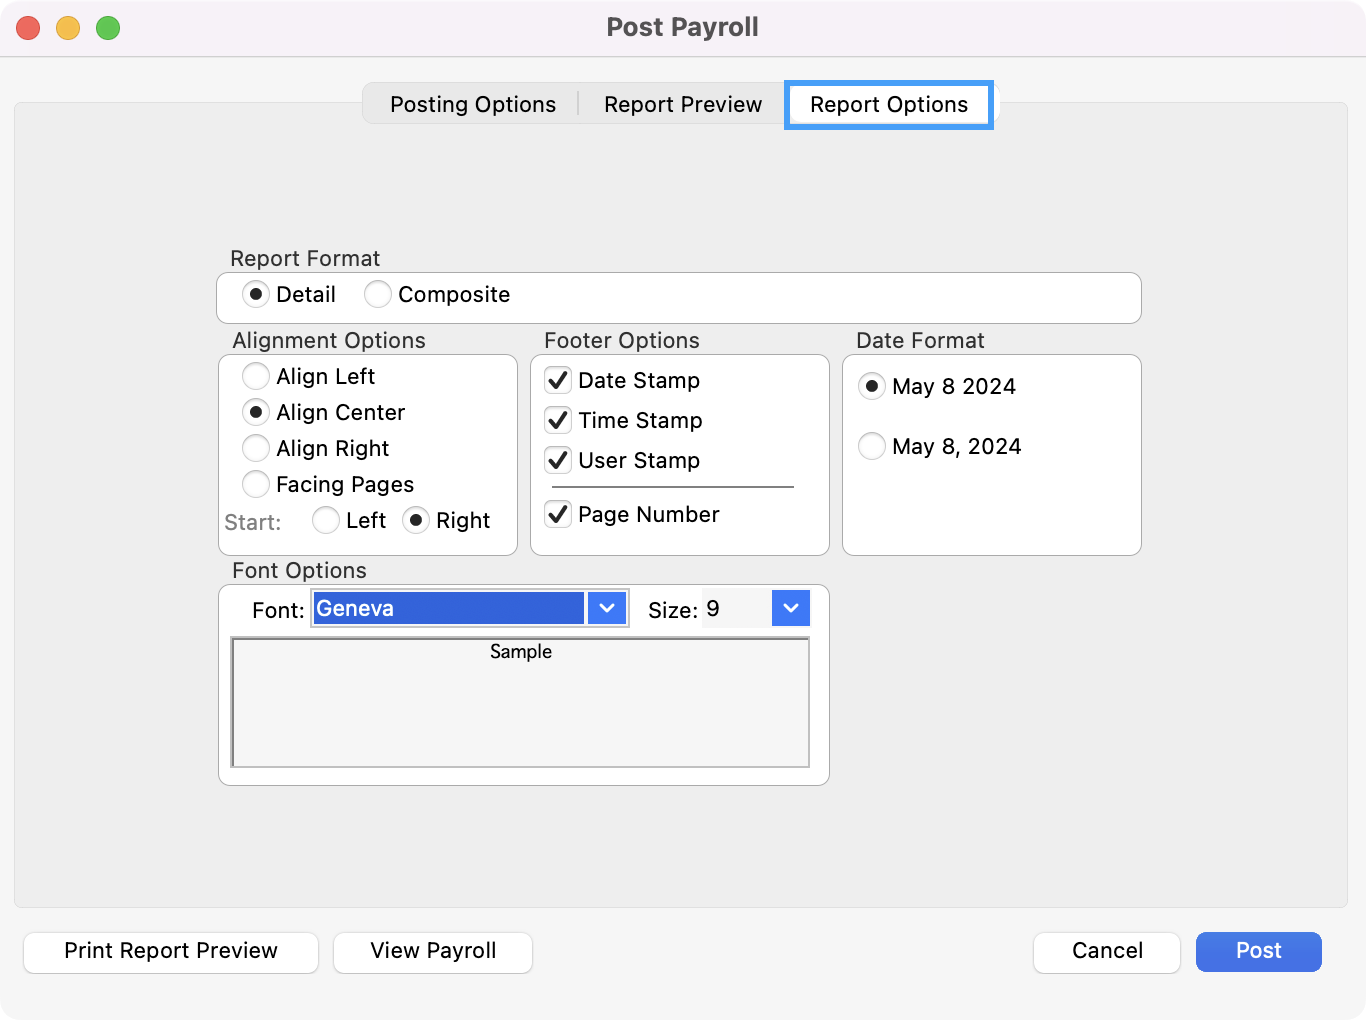Choose the Align Left option

coord(256,376)
